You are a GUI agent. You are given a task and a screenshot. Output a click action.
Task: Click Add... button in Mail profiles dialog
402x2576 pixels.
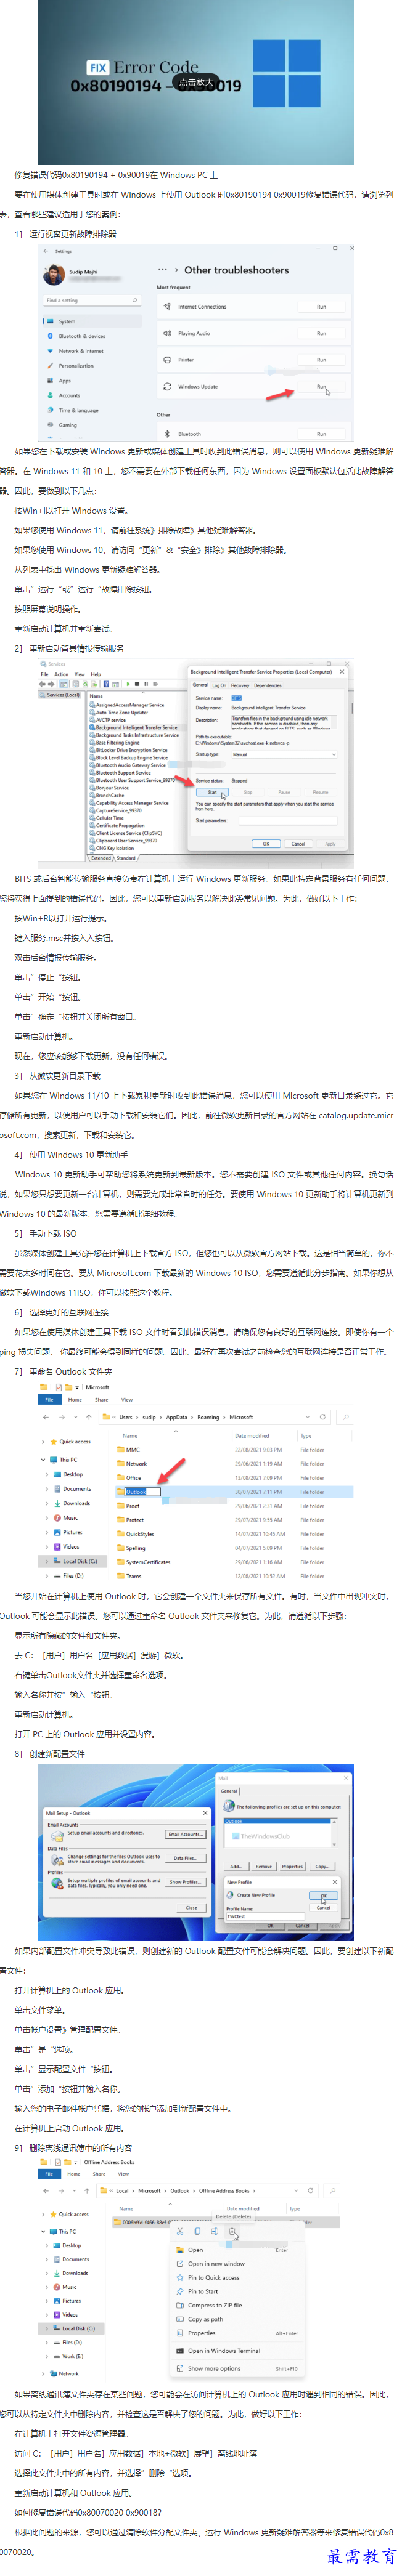click(x=236, y=1866)
